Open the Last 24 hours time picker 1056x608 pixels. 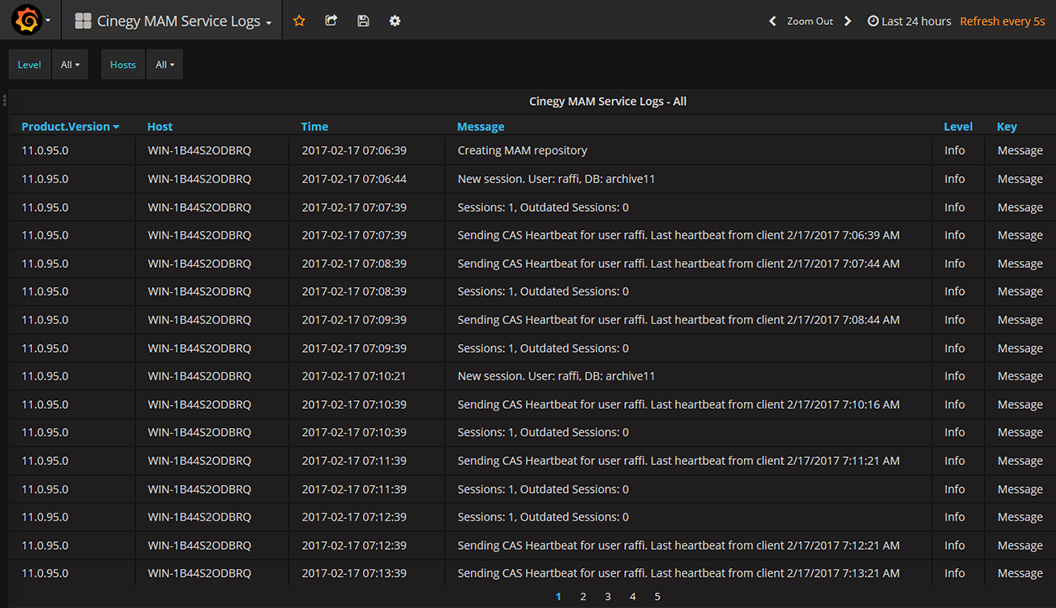tap(909, 21)
